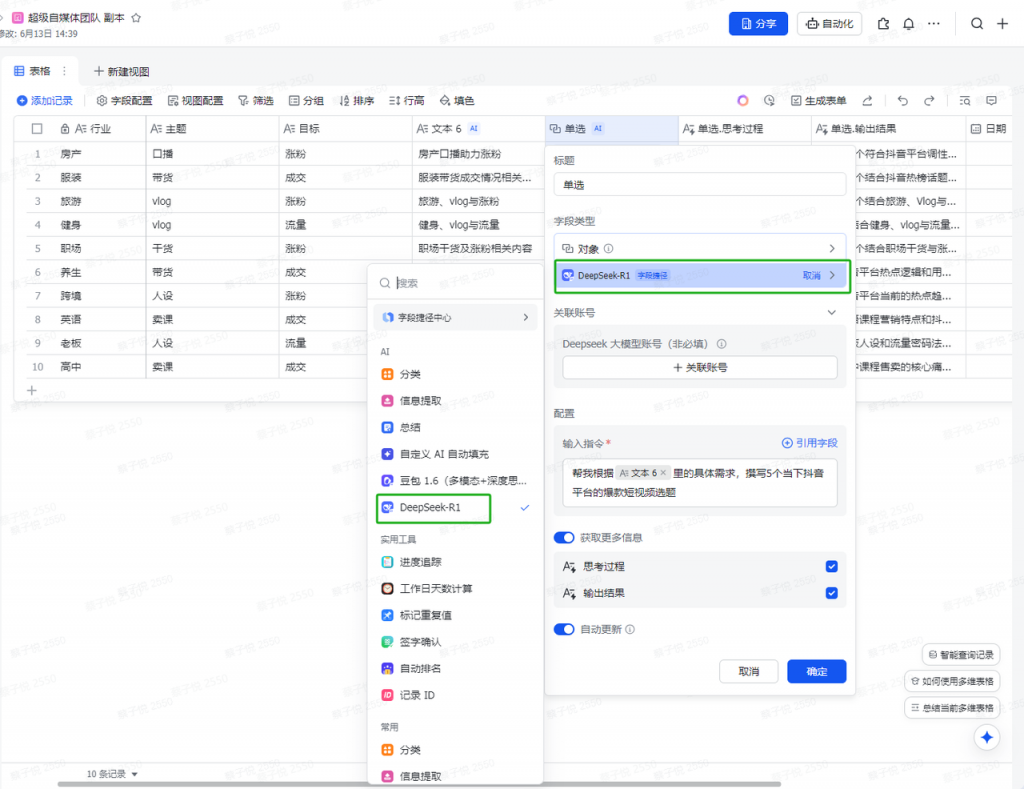This screenshot has height=789, width=1024.
Task: Open the 对象 field type dropdown
Action: pos(699,249)
